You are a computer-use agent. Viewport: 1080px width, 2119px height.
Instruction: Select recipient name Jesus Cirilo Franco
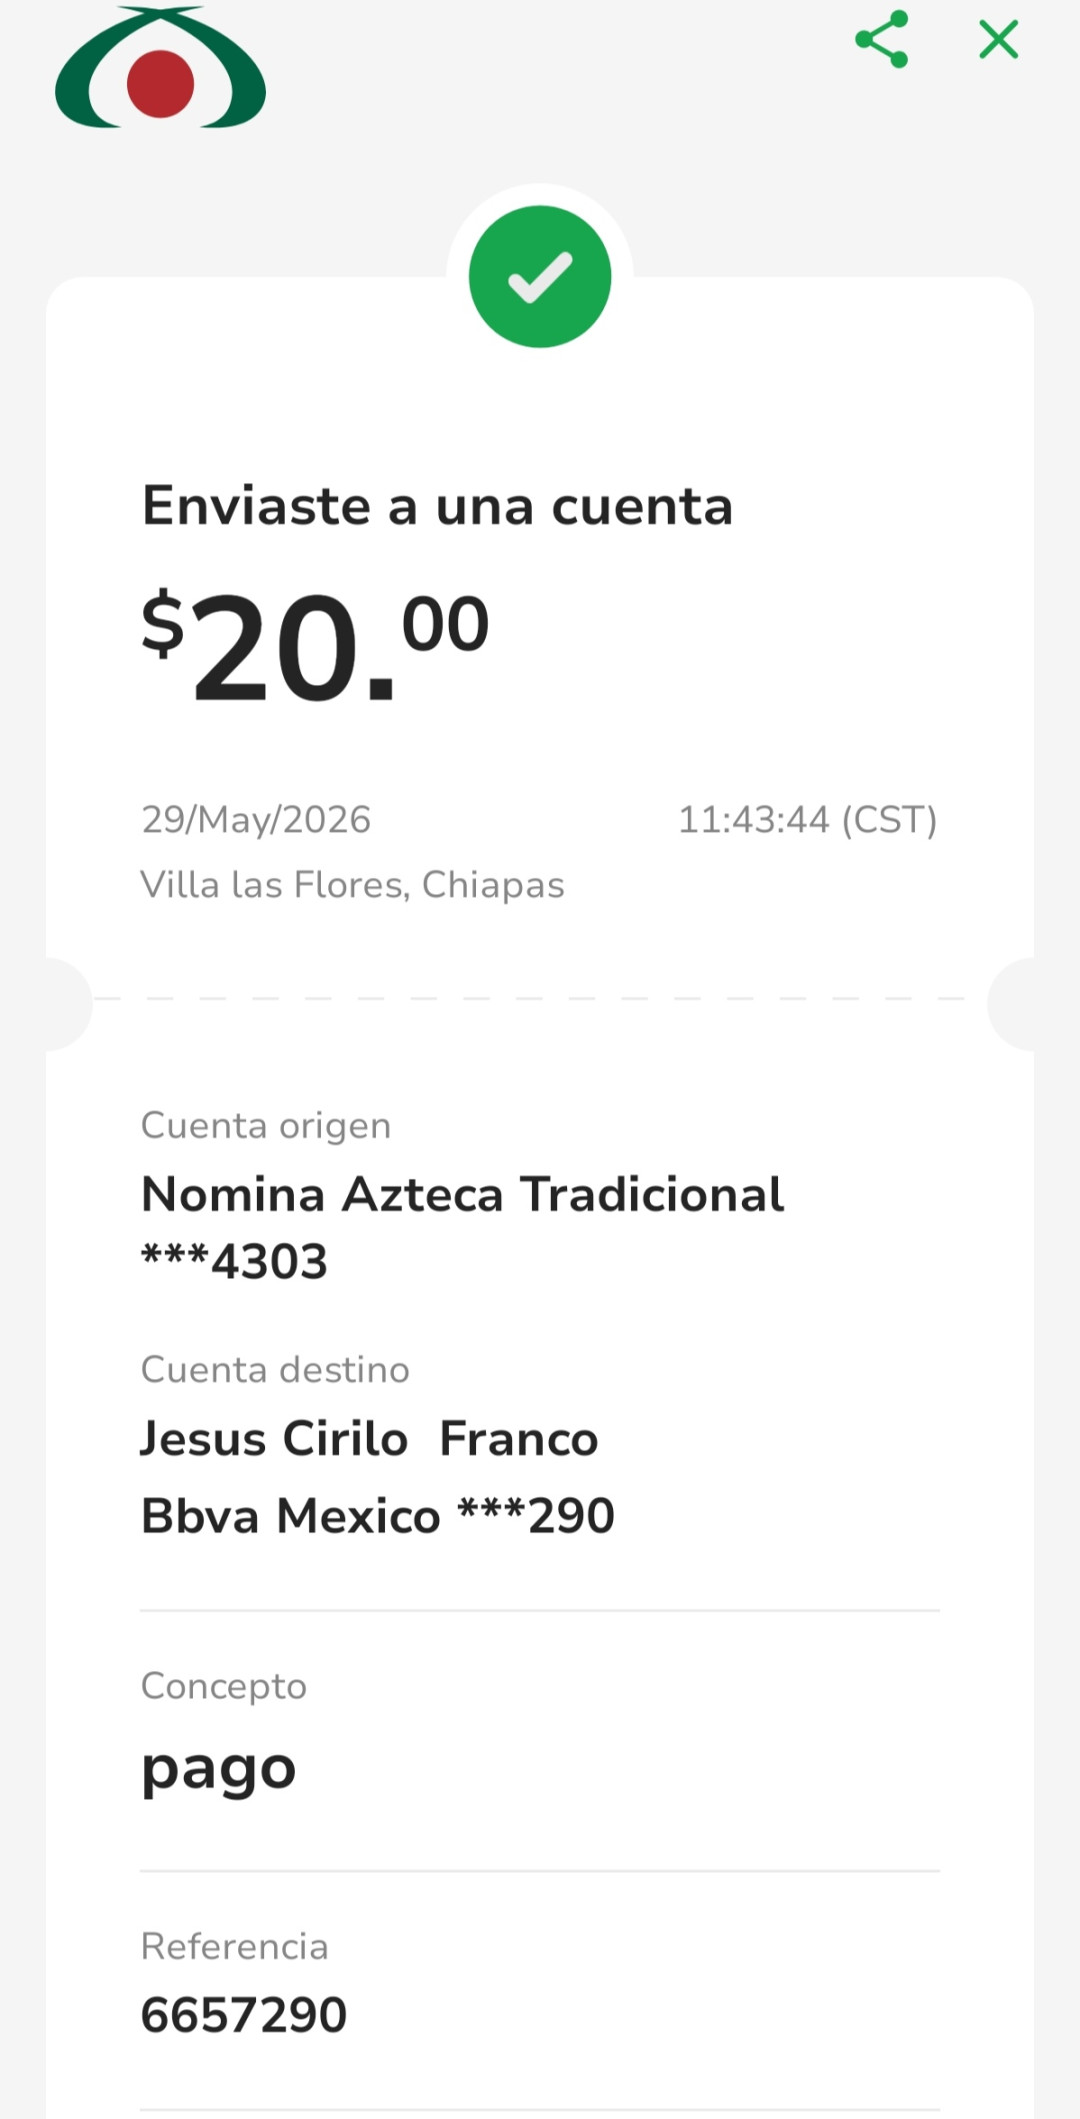(x=369, y=1439)
